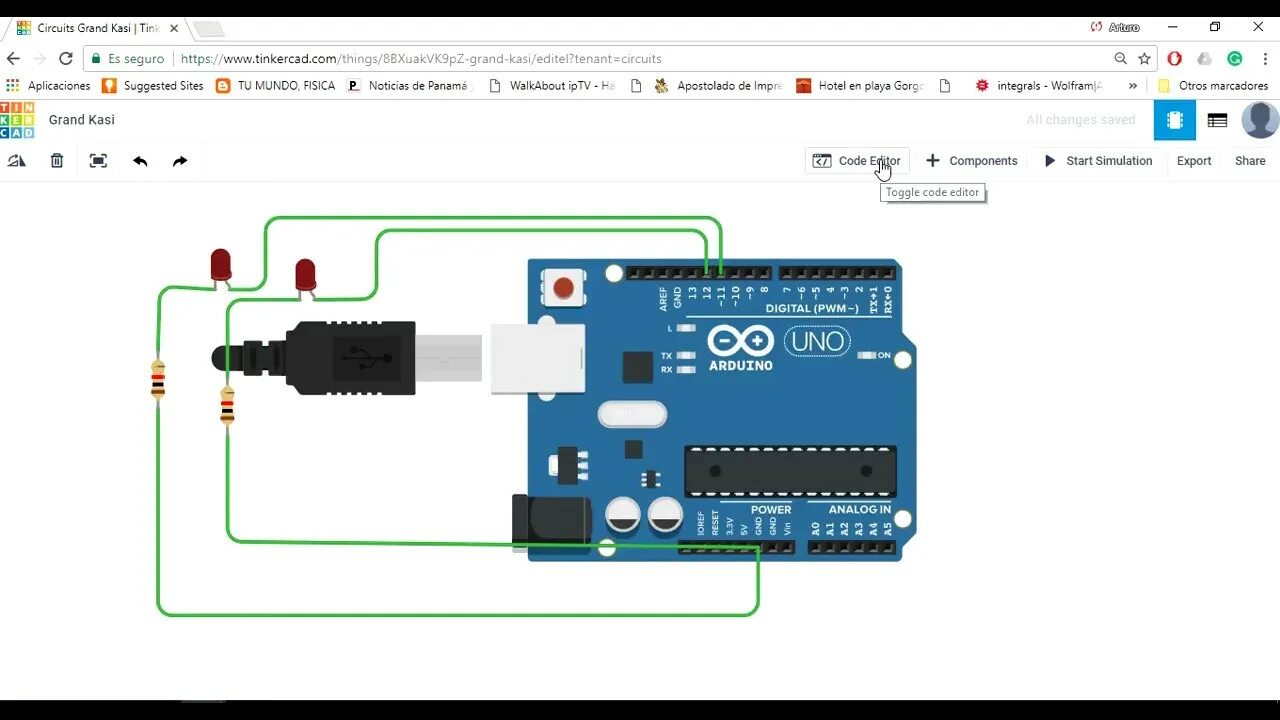Toggle the Code Editor panel
Viewport: 1280px width, 720px height.
click(x=857, y=160)
